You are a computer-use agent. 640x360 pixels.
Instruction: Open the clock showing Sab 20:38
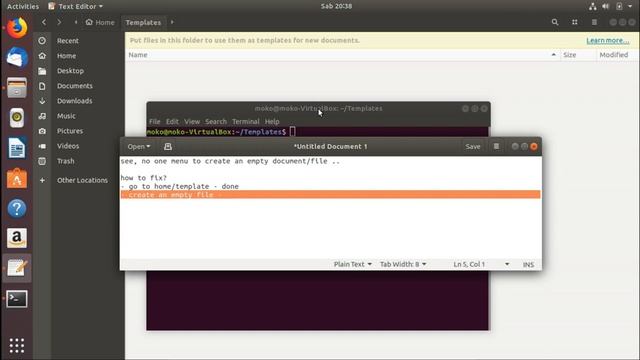[336, 6]
